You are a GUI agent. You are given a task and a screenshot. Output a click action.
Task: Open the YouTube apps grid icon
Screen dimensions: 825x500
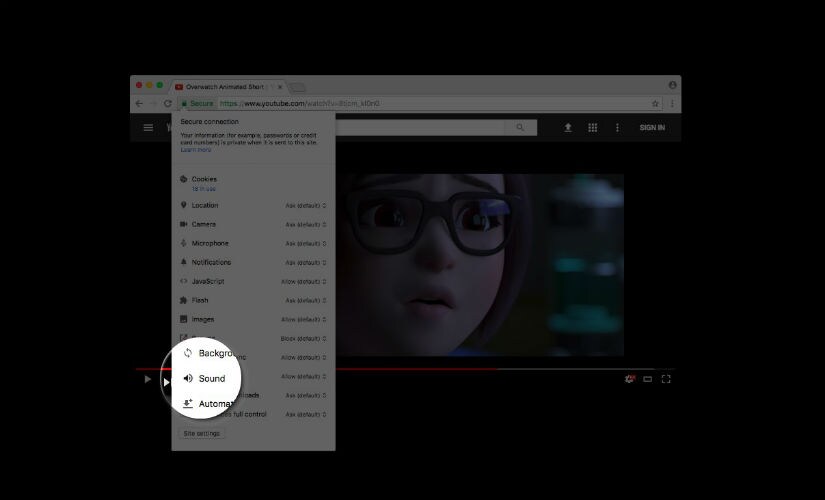tap(592, 127)
